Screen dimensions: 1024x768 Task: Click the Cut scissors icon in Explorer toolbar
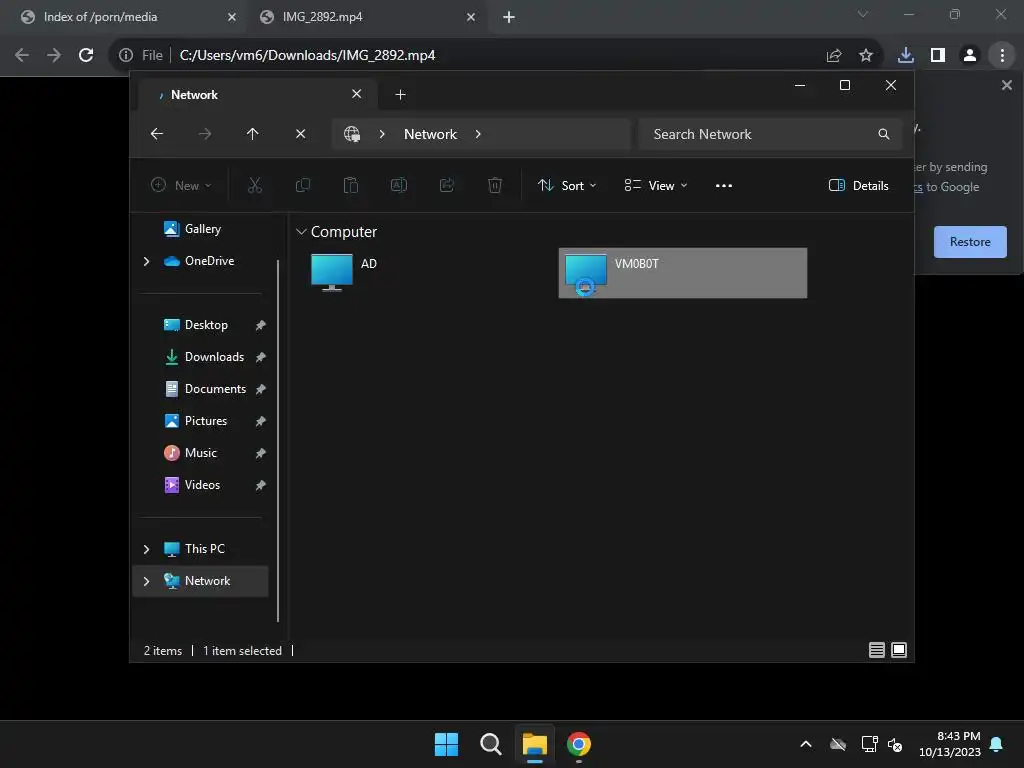[x=255, y=185]
